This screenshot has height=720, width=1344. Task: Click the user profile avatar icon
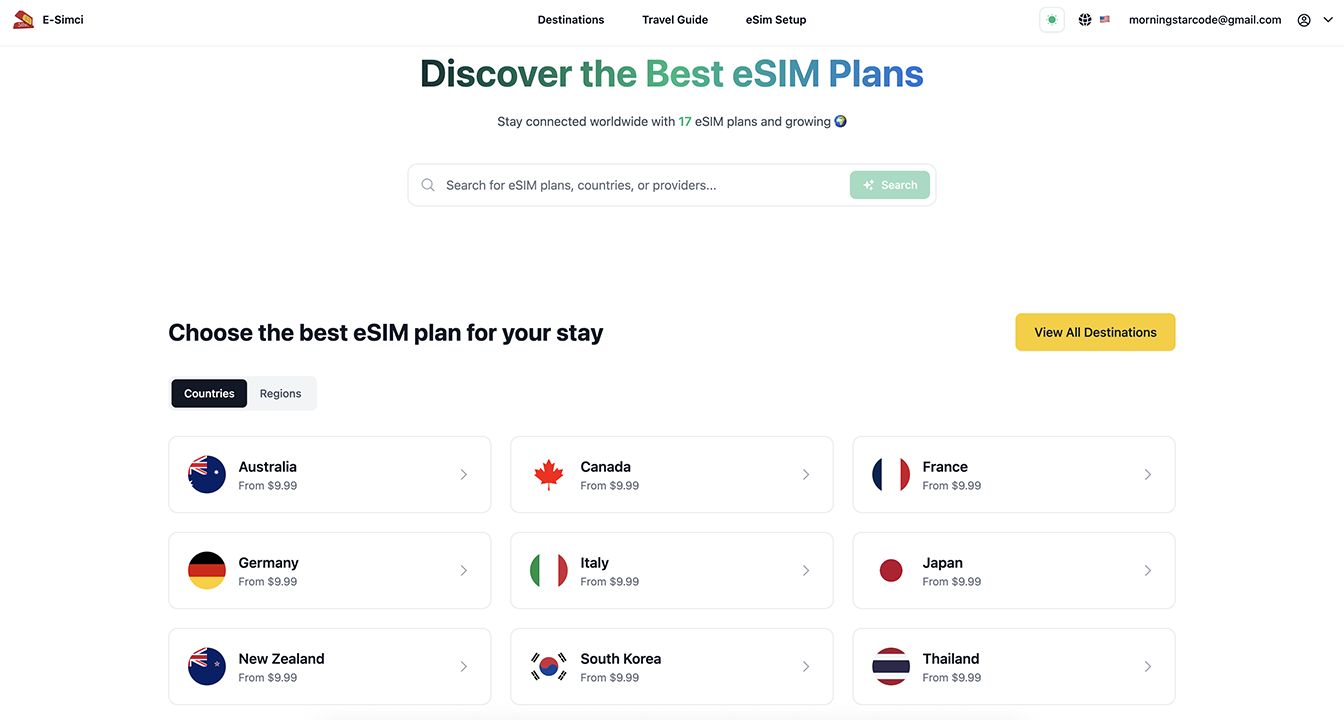click(x=1304, y=20)
